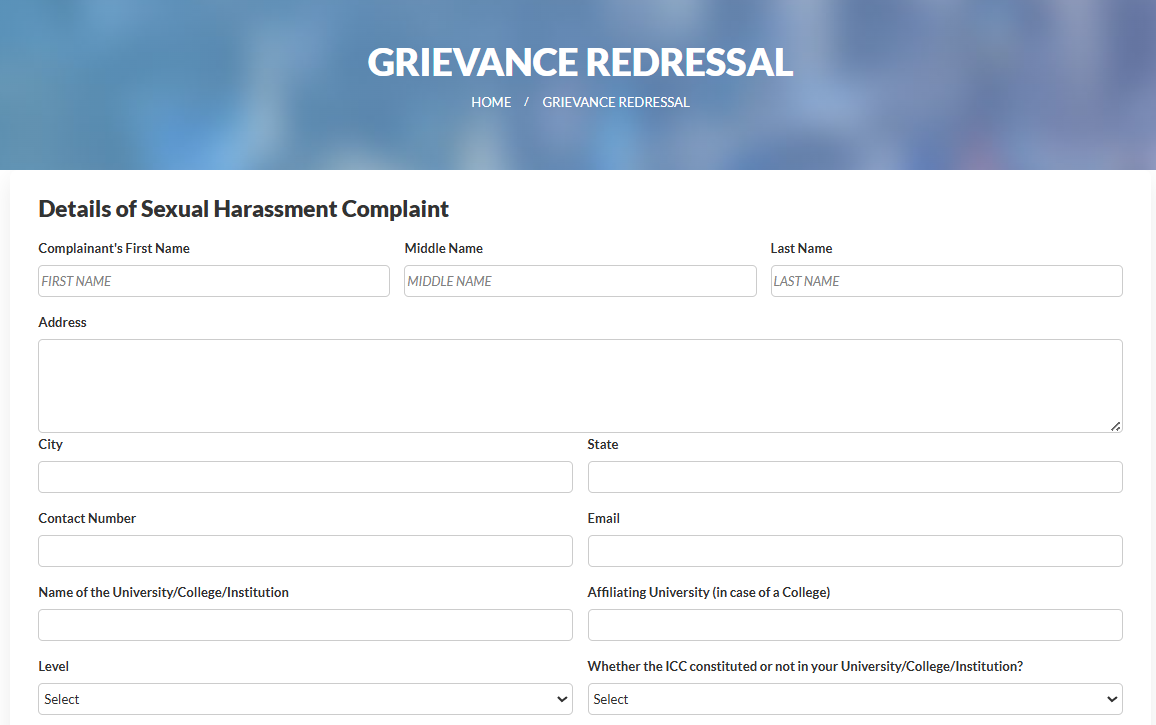
Task: Click the 'Details of Sexual Harassment Complaint' heading
Action: pyautogui.click(x=243, y=209)
